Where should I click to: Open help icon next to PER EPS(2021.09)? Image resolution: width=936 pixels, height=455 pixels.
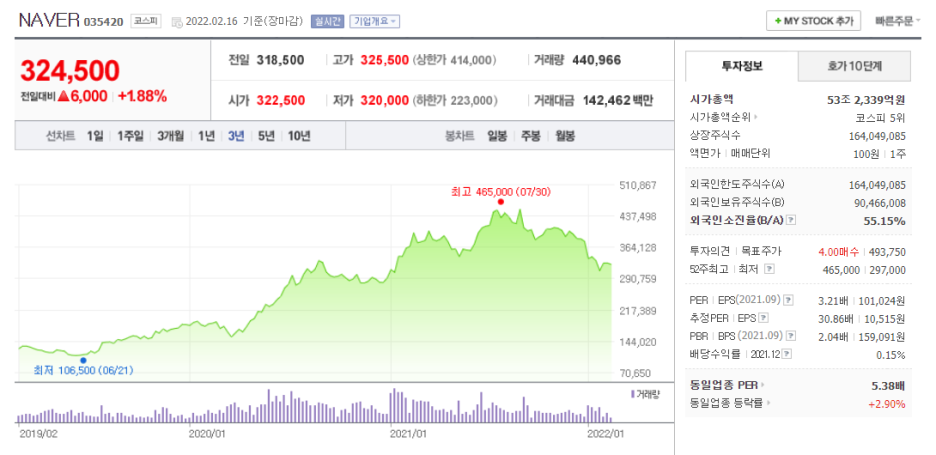click(789, 300)
